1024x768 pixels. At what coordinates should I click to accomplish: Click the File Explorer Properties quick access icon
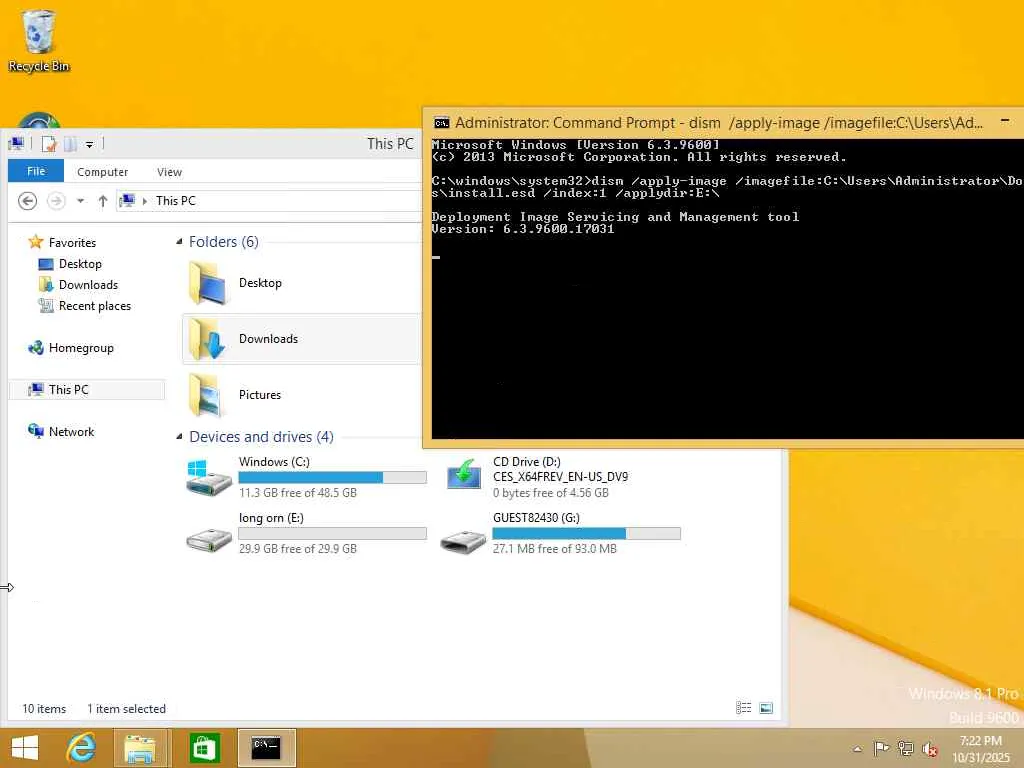[49, 144]
